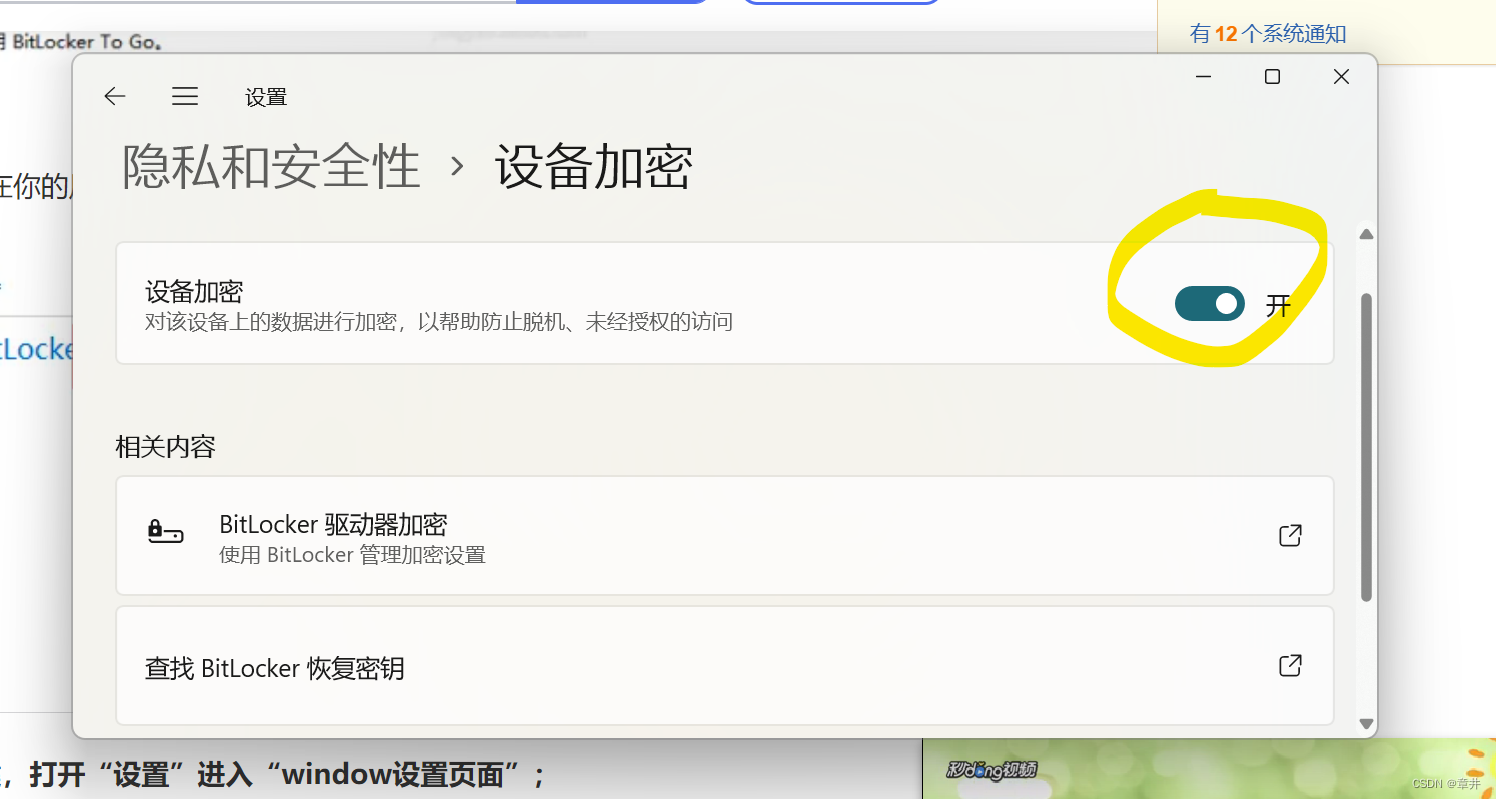Click the external link icon beside 查找 BitLocker 恢复密钥
This screenshot has width=1496, height=799.
pos(1290,664)
